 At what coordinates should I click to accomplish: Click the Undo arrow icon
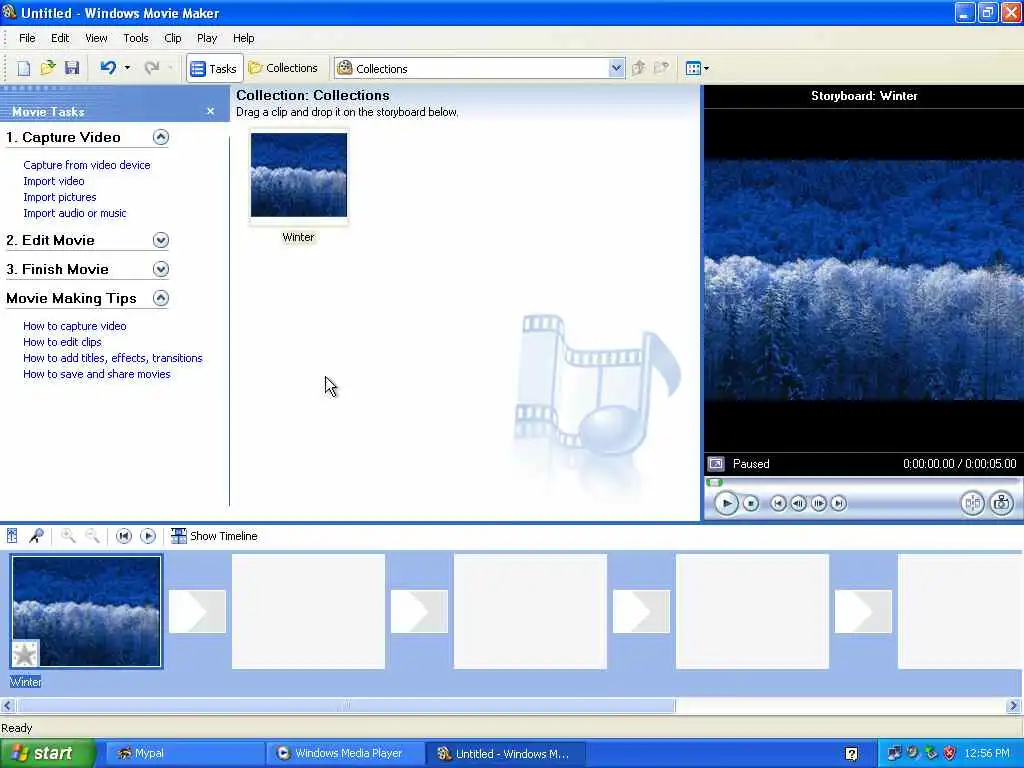tap(108, 68)
